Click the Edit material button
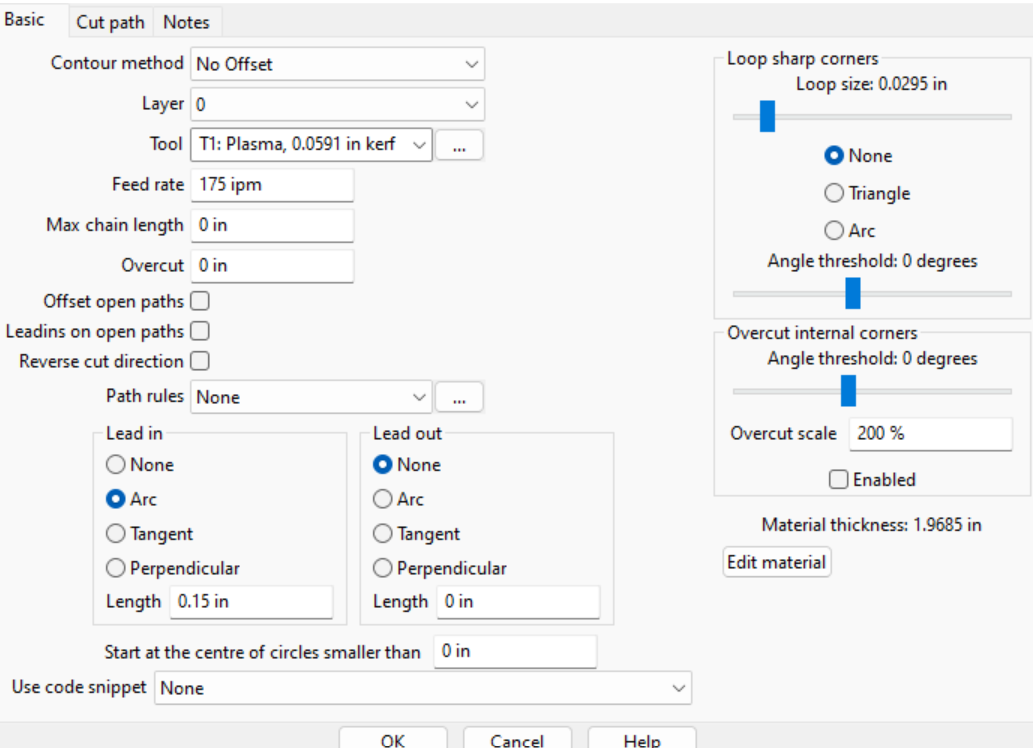Viewport: 1033px width, 748px height. point(776,562)
